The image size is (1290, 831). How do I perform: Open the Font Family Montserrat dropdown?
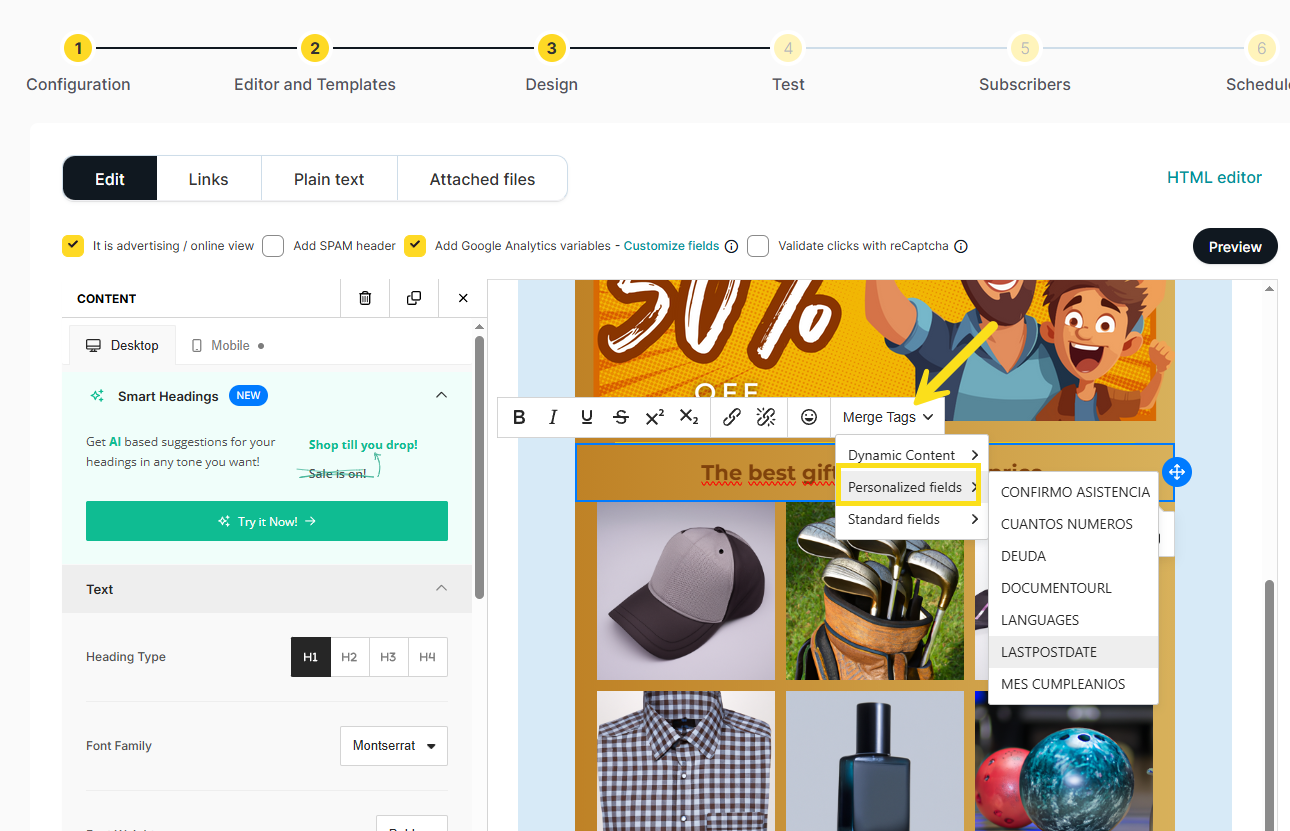394,746
